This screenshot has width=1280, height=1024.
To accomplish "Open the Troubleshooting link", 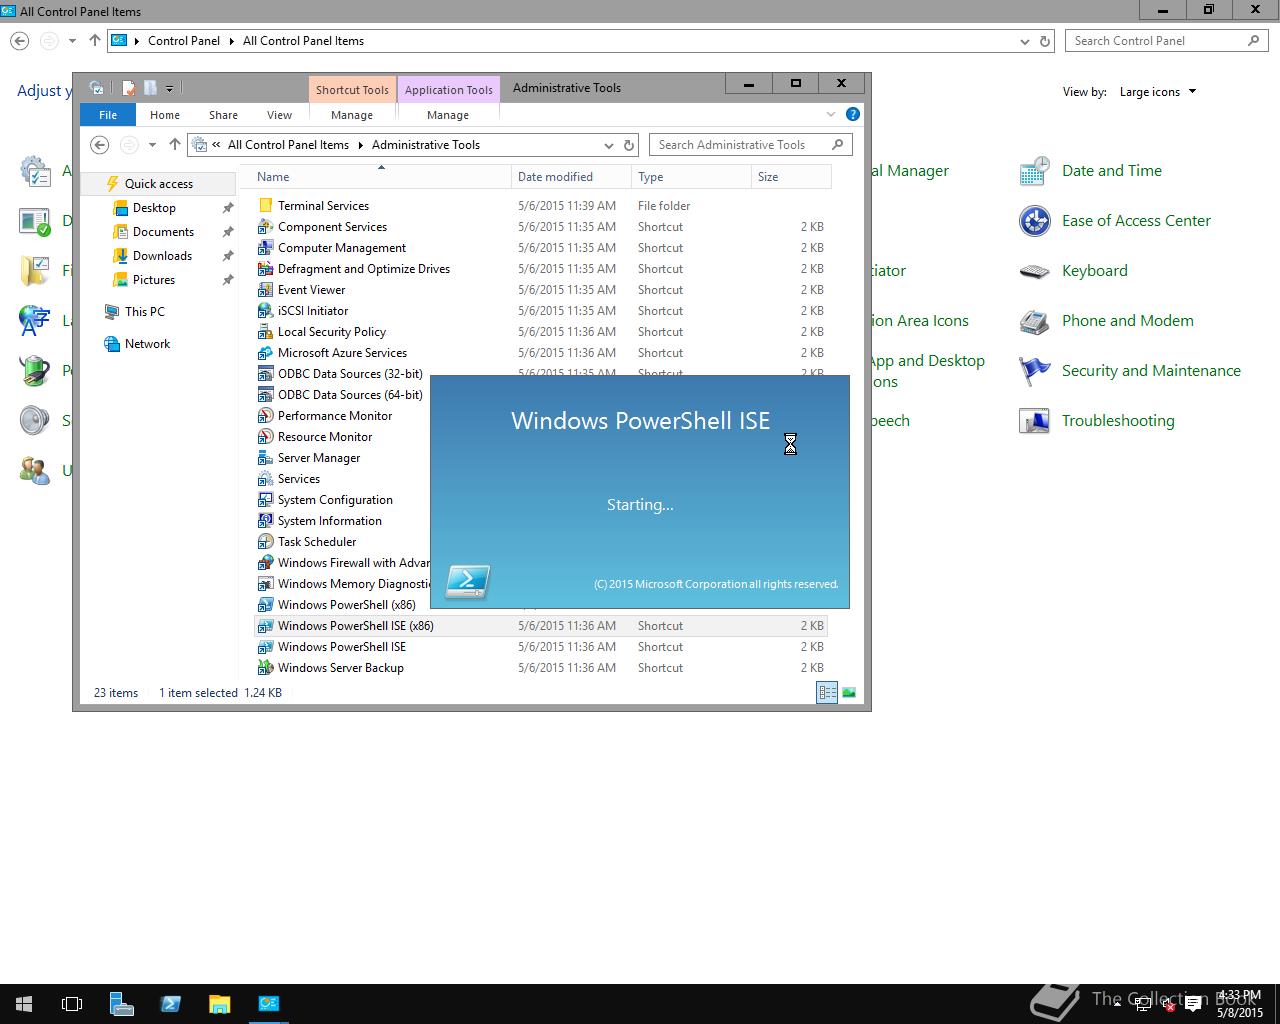I will 1118,421.
